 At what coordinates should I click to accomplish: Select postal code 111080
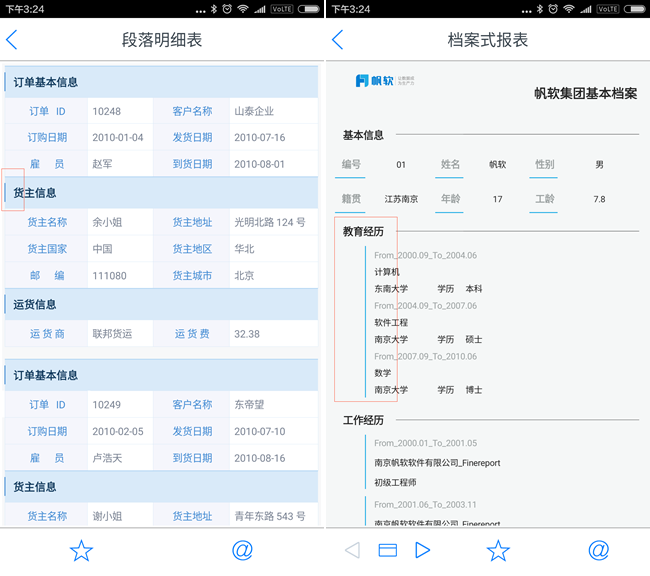109,275
